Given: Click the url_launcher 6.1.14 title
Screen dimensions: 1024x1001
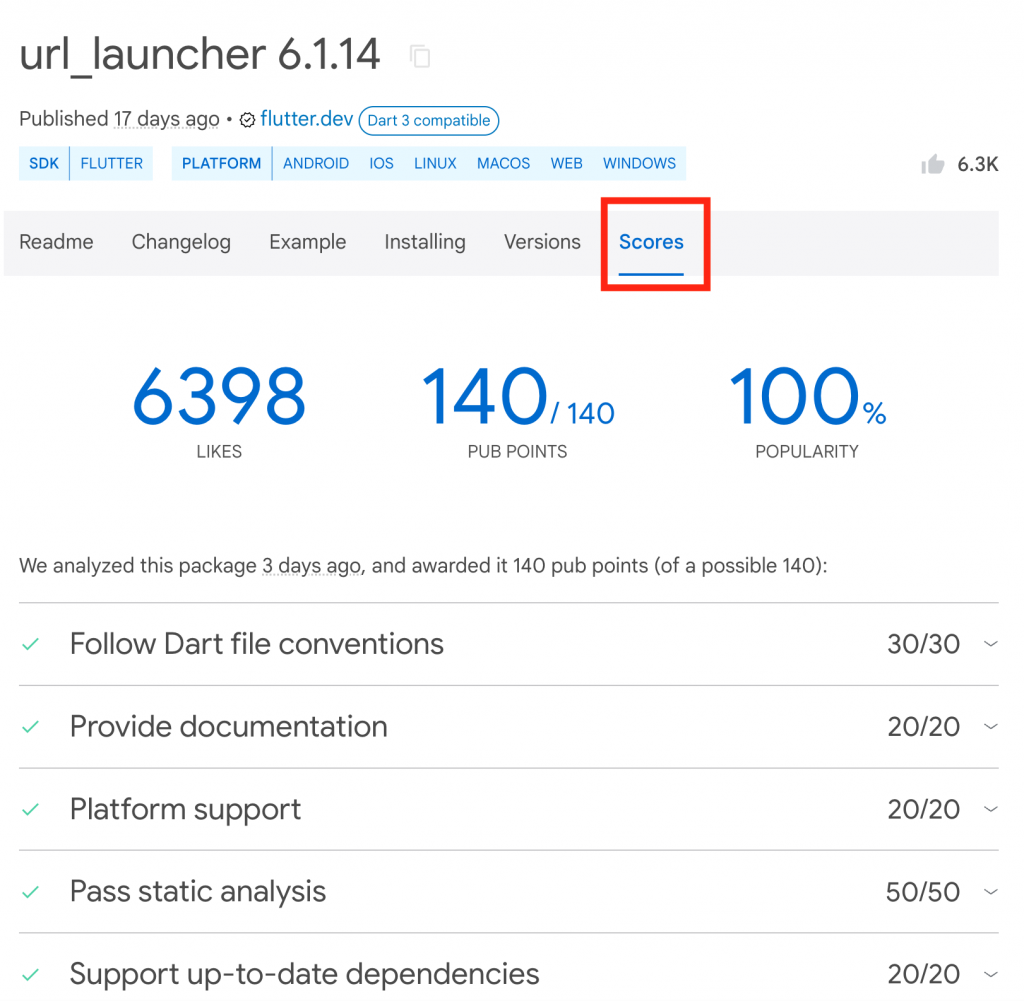Looking at the screenshot, I should click(200, 54).
